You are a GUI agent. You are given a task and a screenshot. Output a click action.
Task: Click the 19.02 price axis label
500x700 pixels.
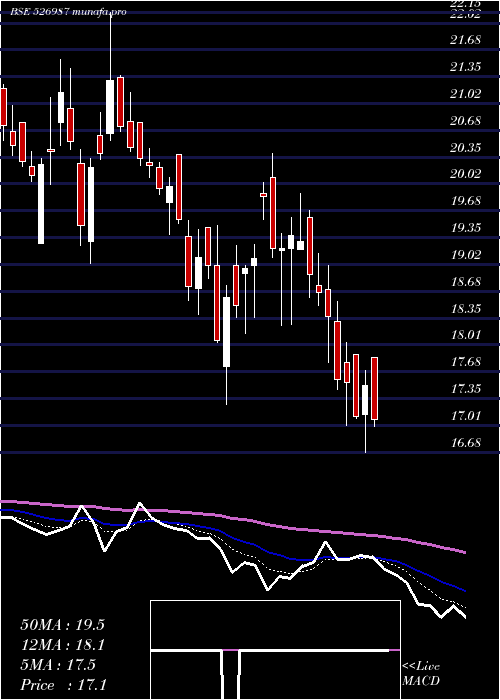466,255
